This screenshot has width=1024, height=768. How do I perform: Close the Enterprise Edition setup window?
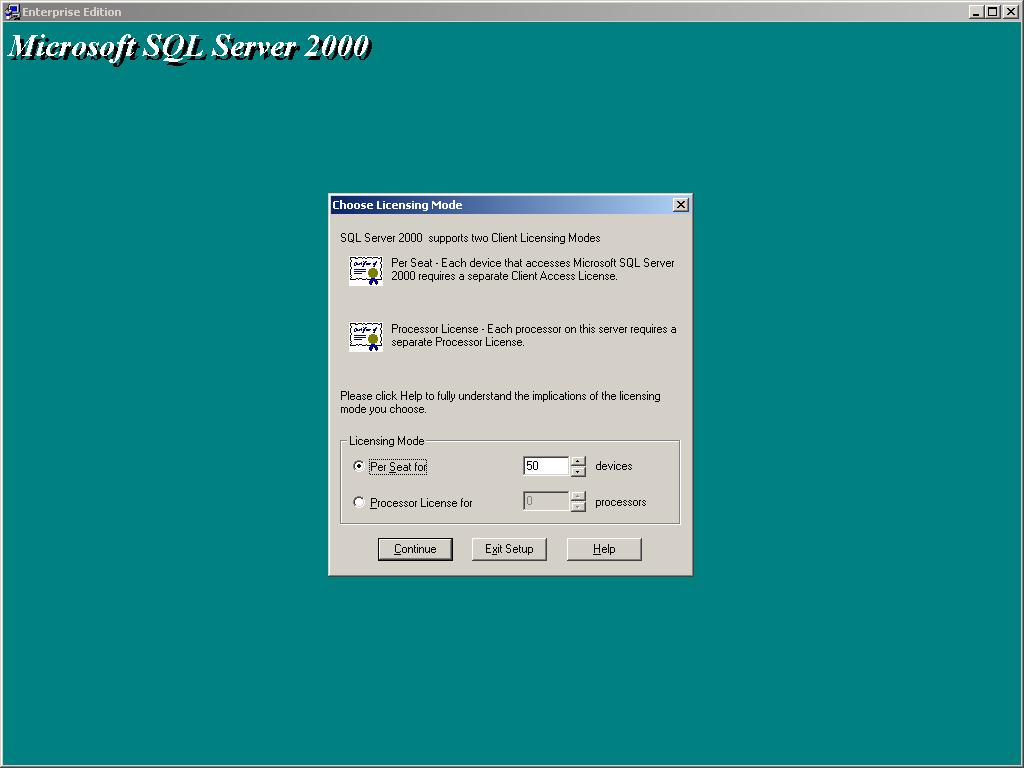tap(1010, 12)
